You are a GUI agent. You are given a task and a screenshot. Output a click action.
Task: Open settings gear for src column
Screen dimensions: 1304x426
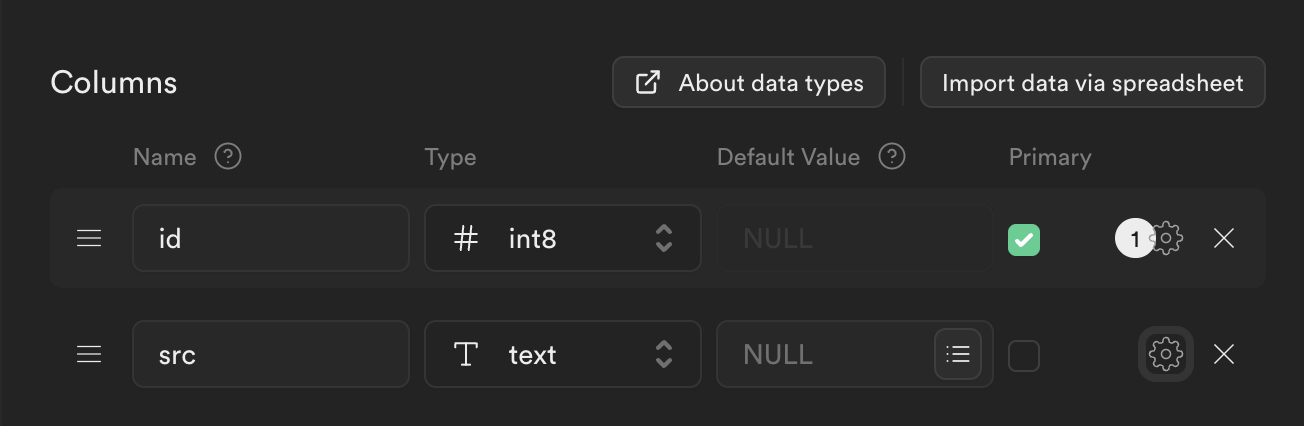[1166, 354]
